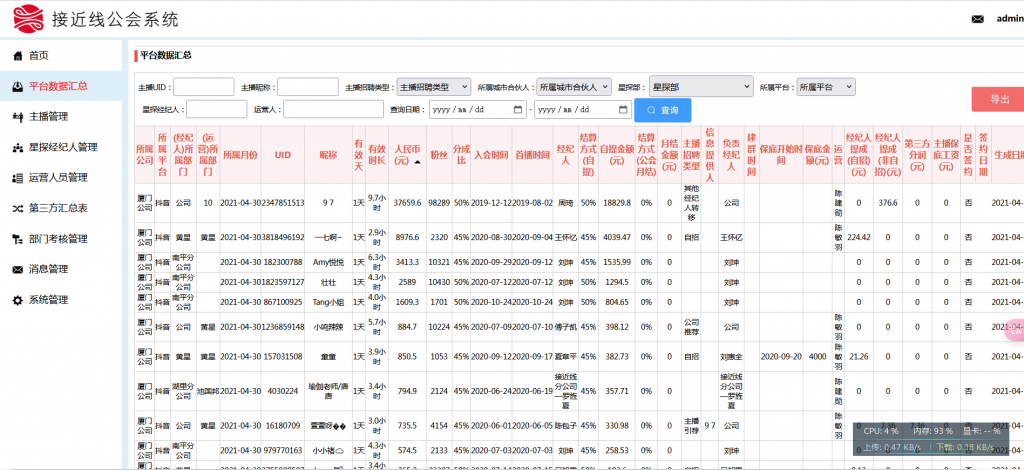1024x470 pixels.
Task: Click nickname cell 小鸡辣辣
Action: pyautogui.click(x=328, y=327)
